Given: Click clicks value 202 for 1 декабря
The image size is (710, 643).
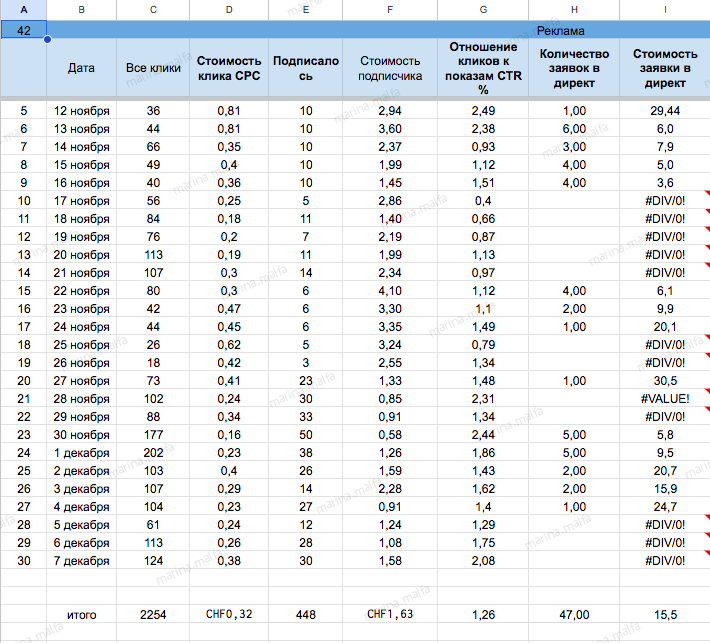Looking at the screenshot, I should (x=153, y=453).
